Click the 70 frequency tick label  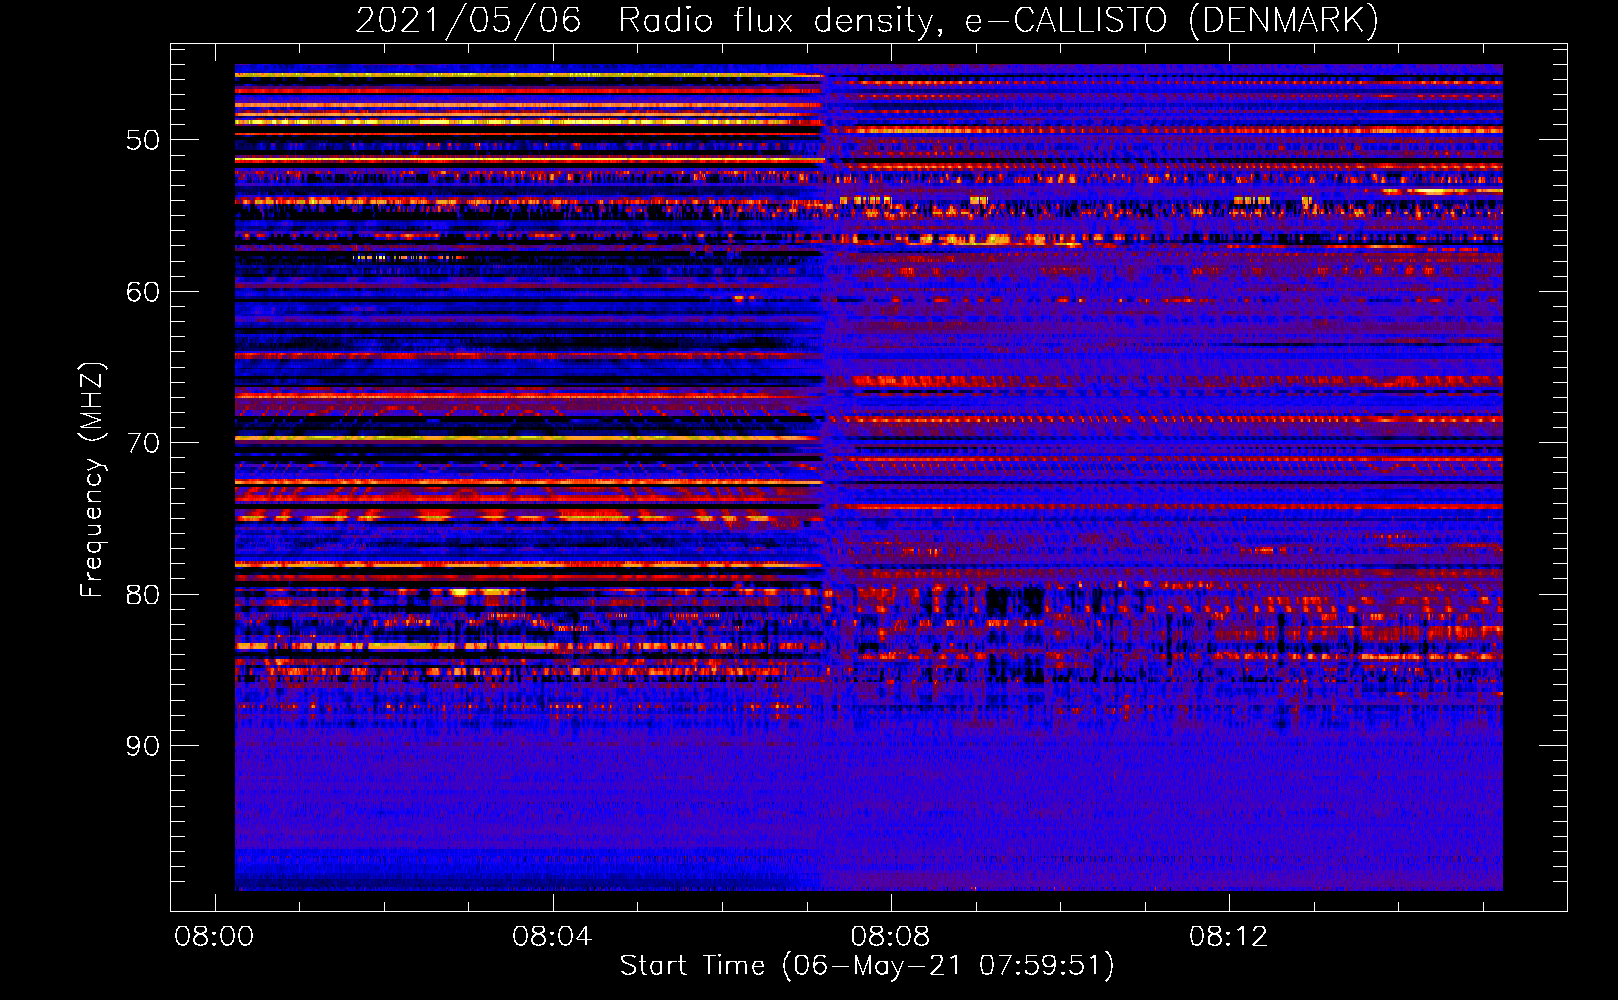pyautogui.click(x=143, y=443)
